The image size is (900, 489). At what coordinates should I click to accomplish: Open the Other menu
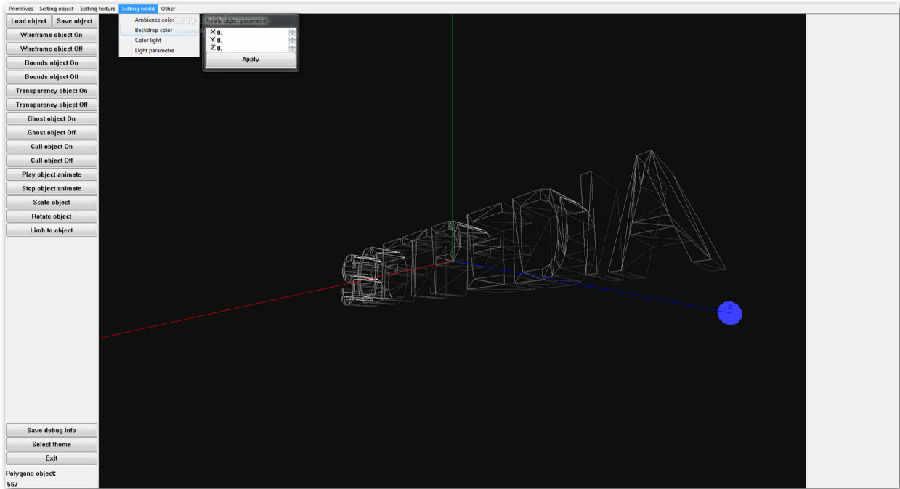coord(168,9)
